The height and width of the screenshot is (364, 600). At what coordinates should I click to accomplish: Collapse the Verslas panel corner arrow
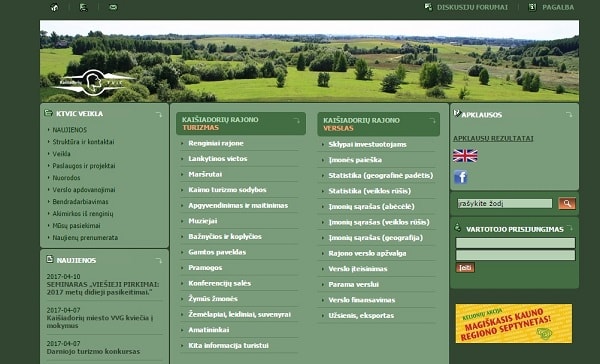[432, 121]
